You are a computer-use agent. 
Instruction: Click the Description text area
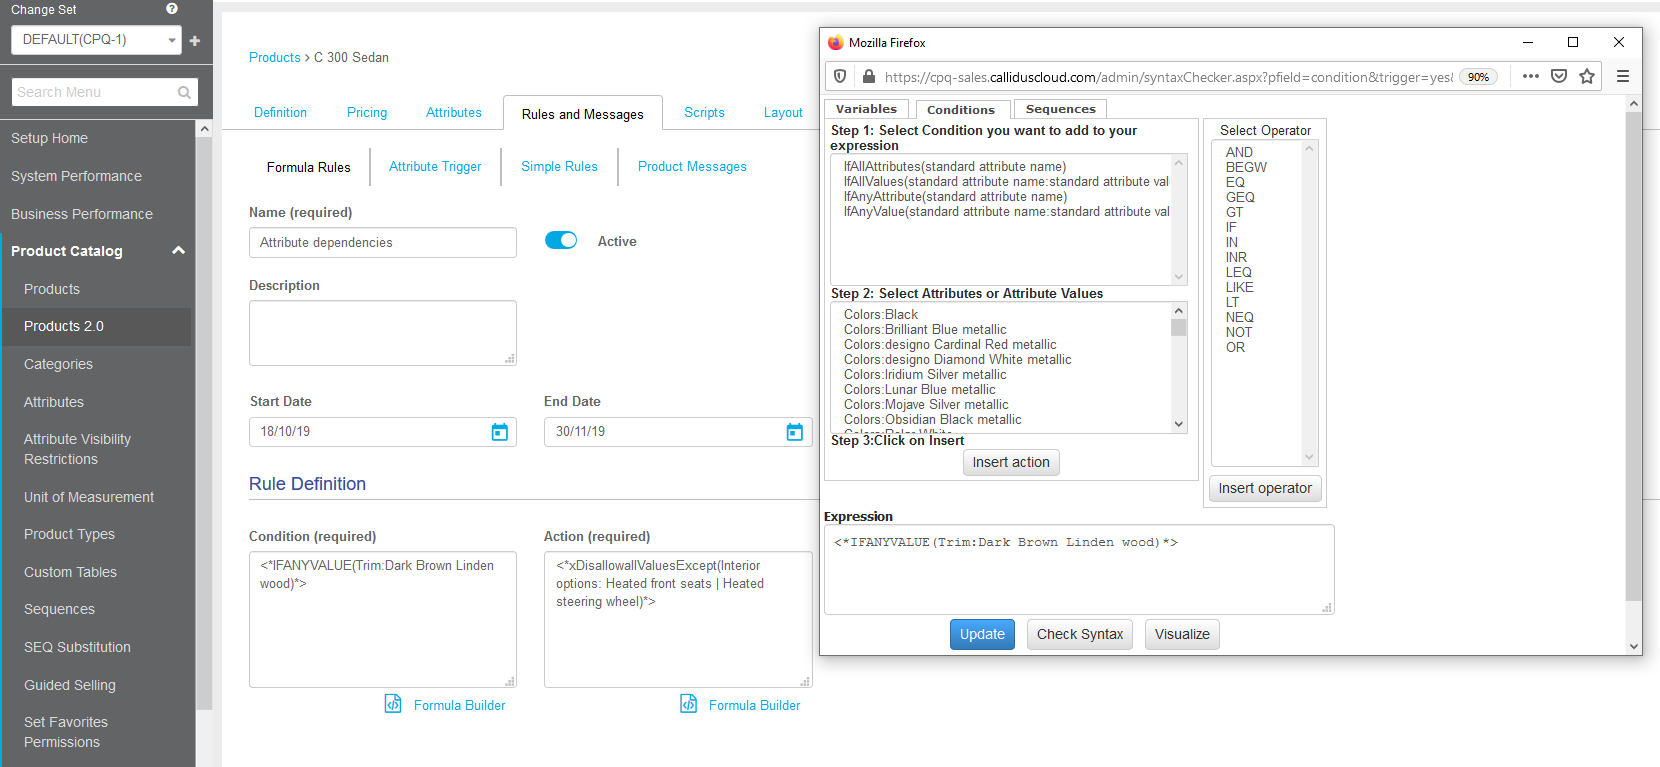coord(383,333)
